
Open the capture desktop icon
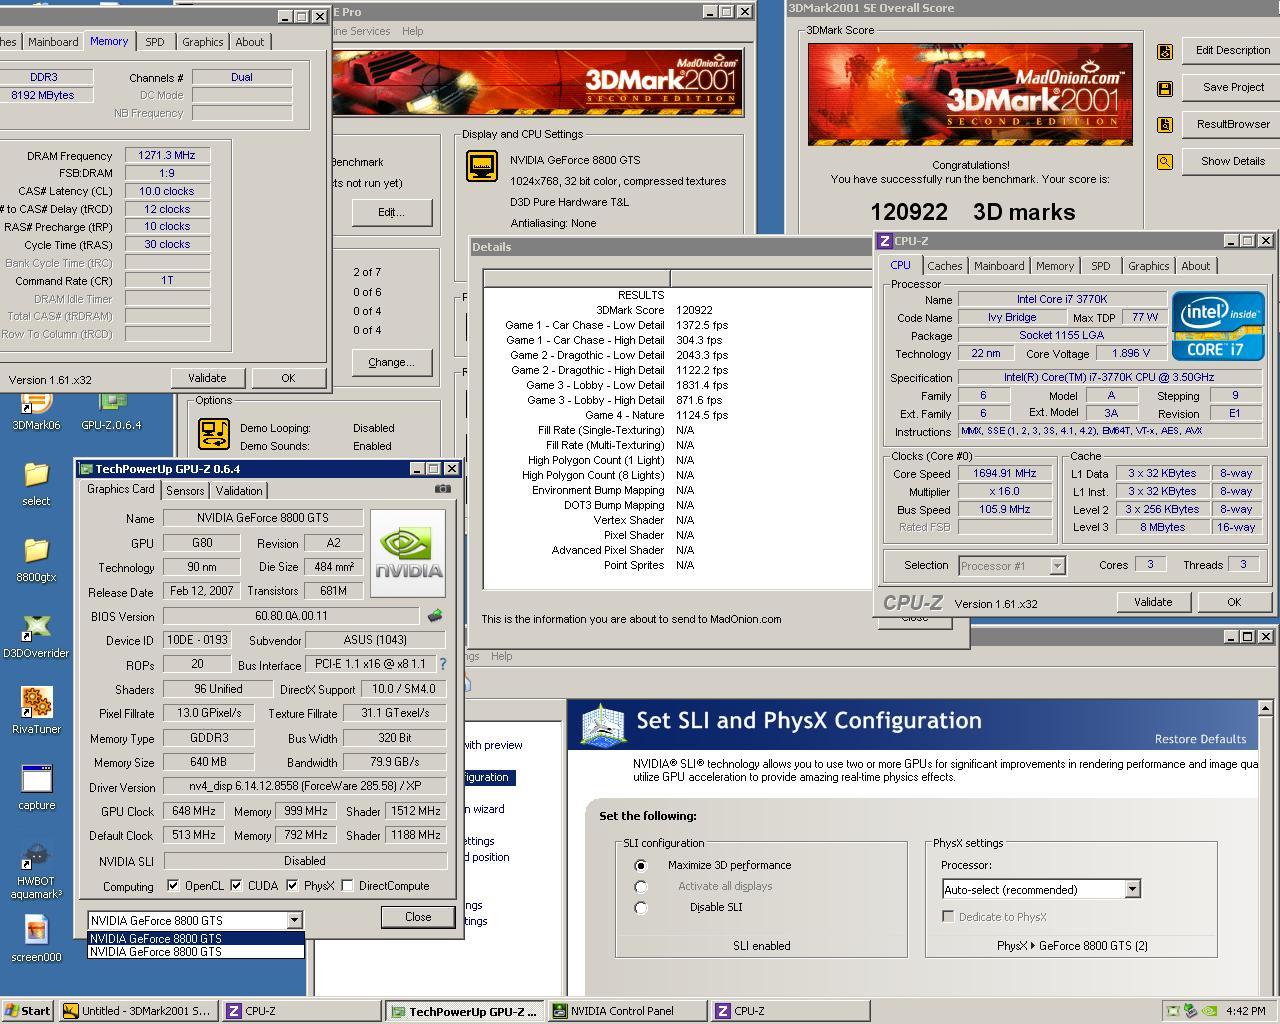(36, 788)
